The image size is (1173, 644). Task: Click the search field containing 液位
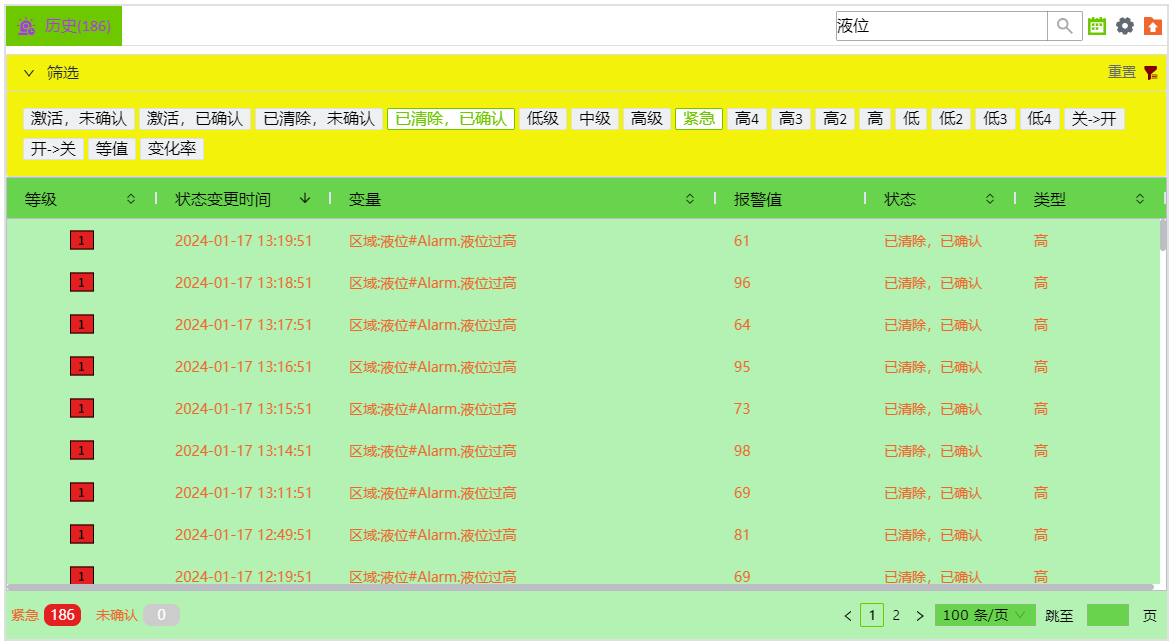[940, 26]
